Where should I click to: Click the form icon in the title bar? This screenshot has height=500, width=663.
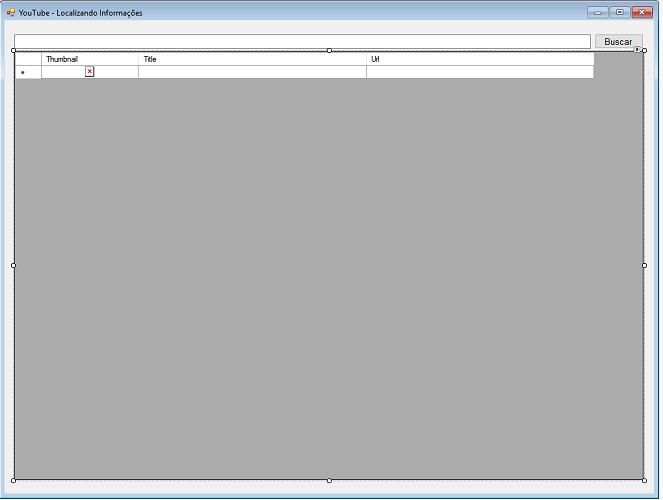[x=11, y=13]
